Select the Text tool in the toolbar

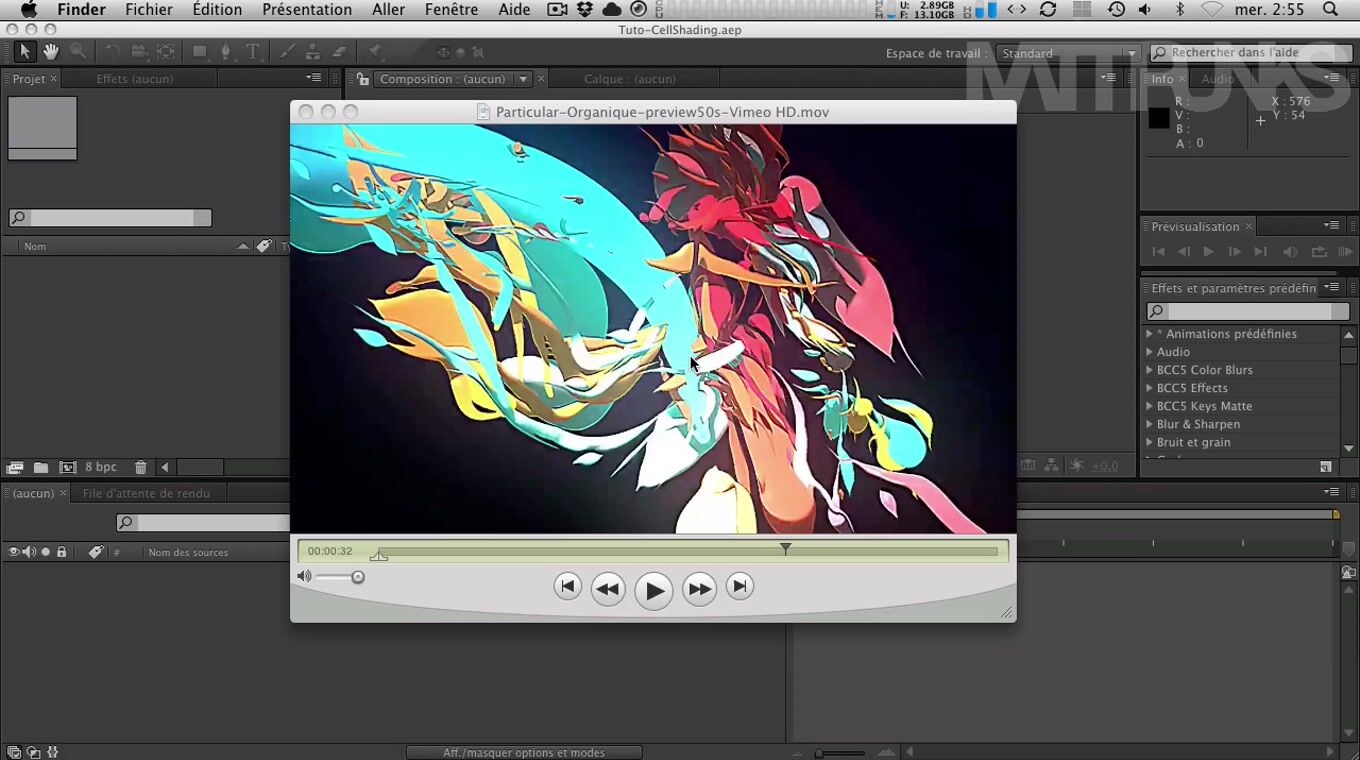coord(253,52)
